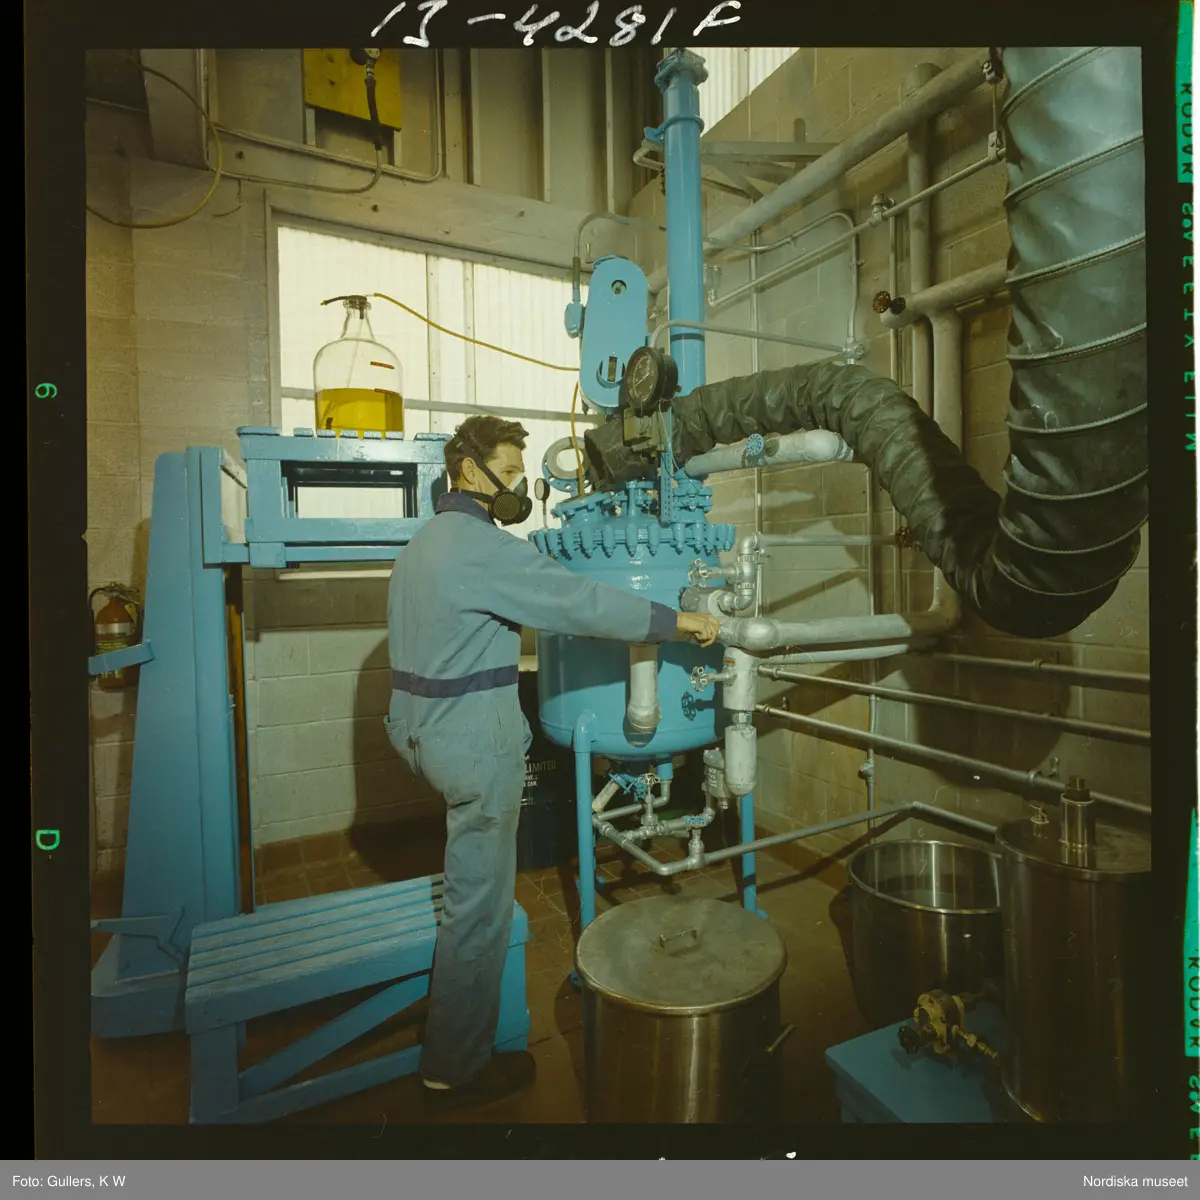The width and height of the screenshot is (1200, 1200).
Task: Click the green letter 'D' on the film edge
Action: click(x=46, y=838)
